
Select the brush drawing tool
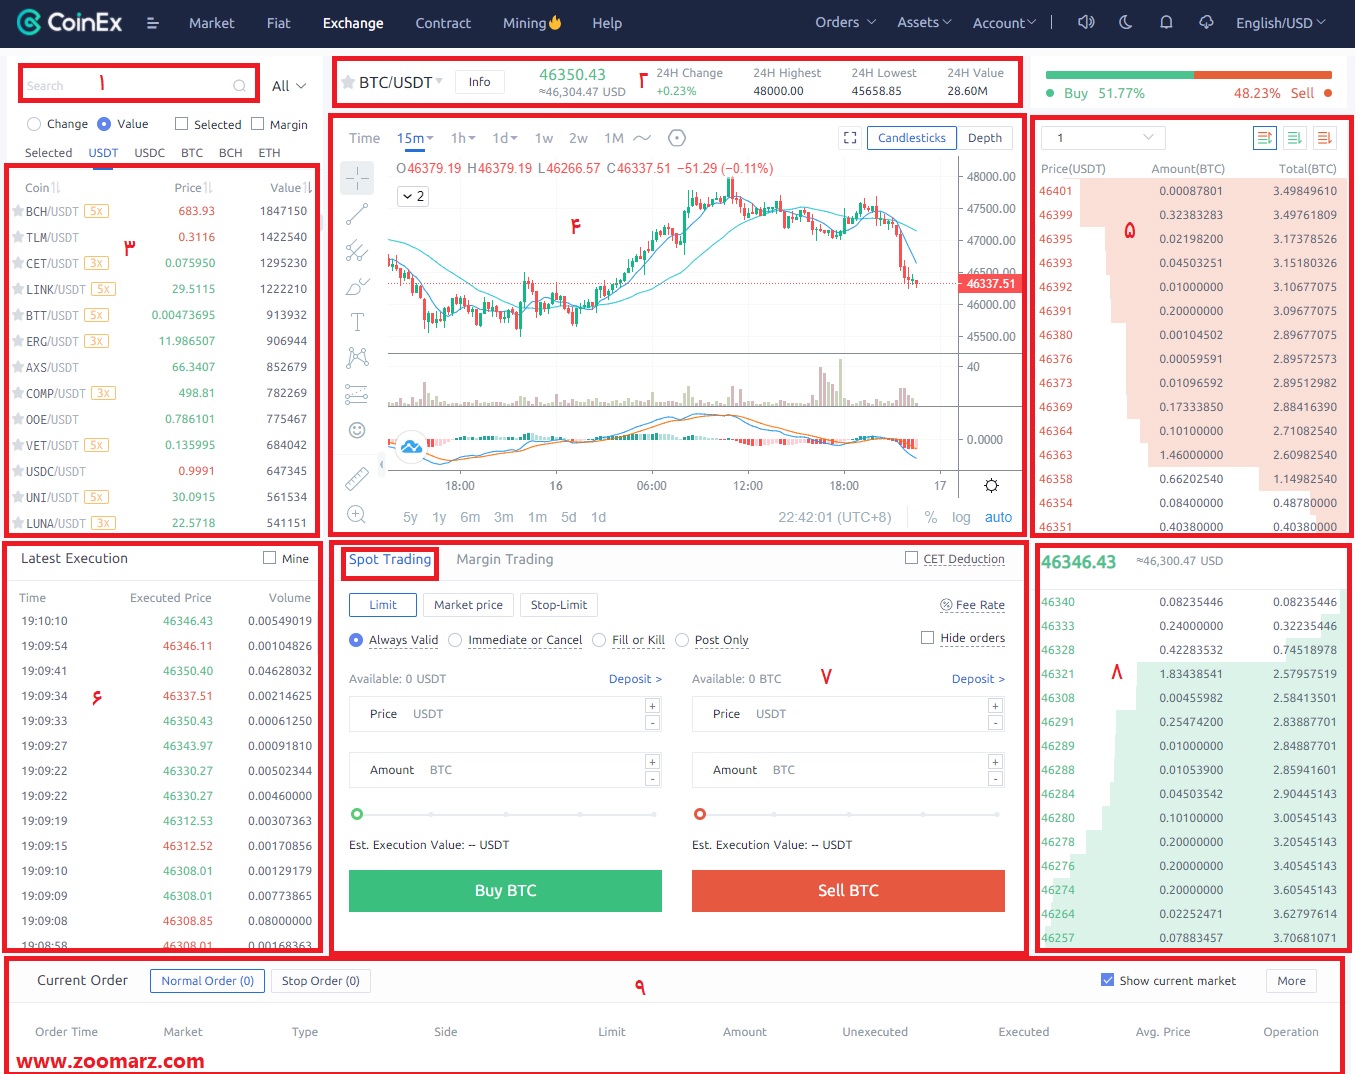point(357,286)
